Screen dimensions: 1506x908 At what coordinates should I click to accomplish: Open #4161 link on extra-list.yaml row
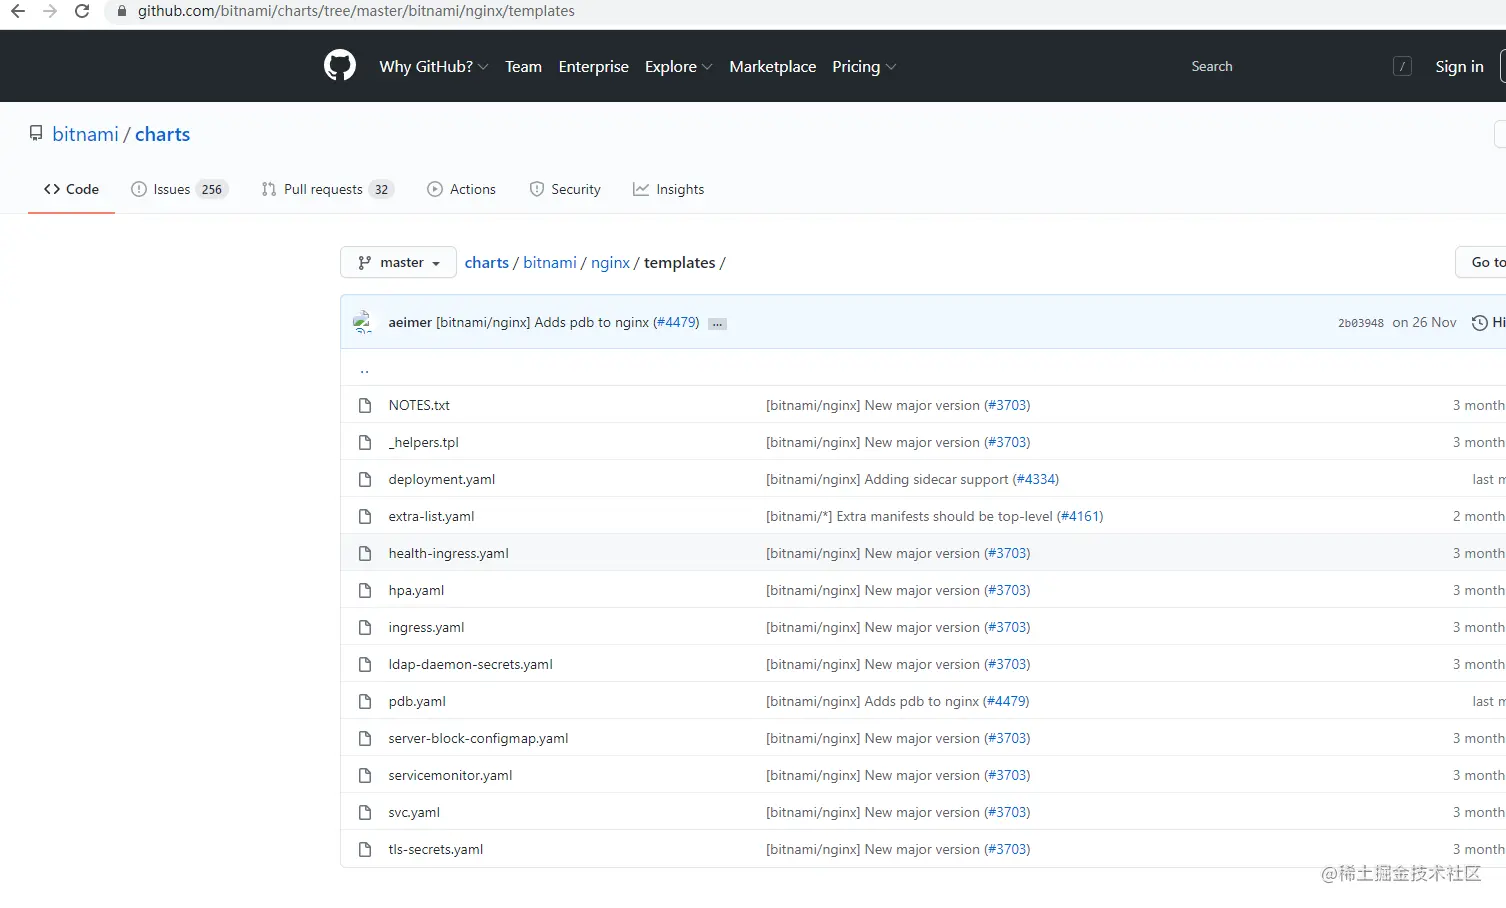coord(1080,516)
